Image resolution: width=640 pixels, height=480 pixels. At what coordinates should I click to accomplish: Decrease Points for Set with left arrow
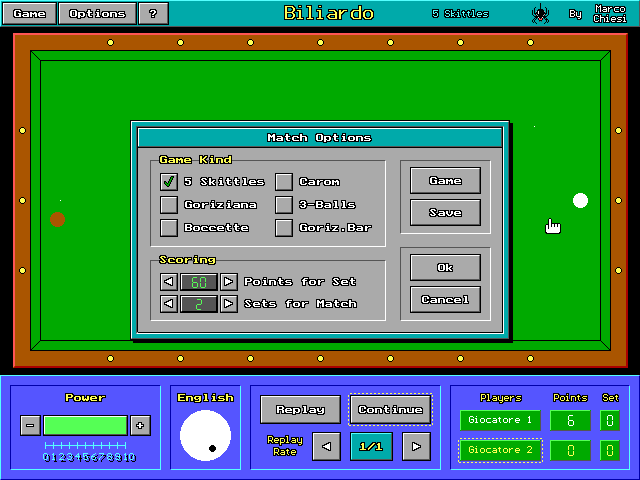[169, 282]
